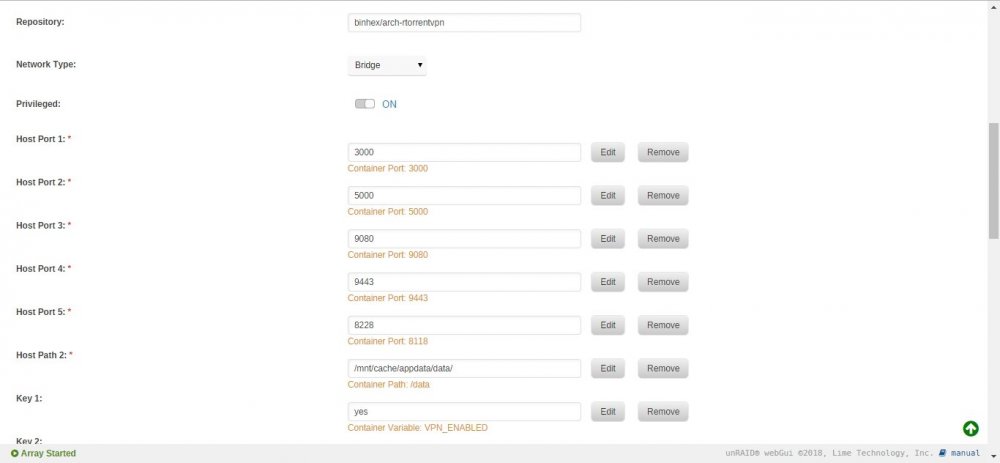Click the 'Host Path 2:' label

coord(41,355)
